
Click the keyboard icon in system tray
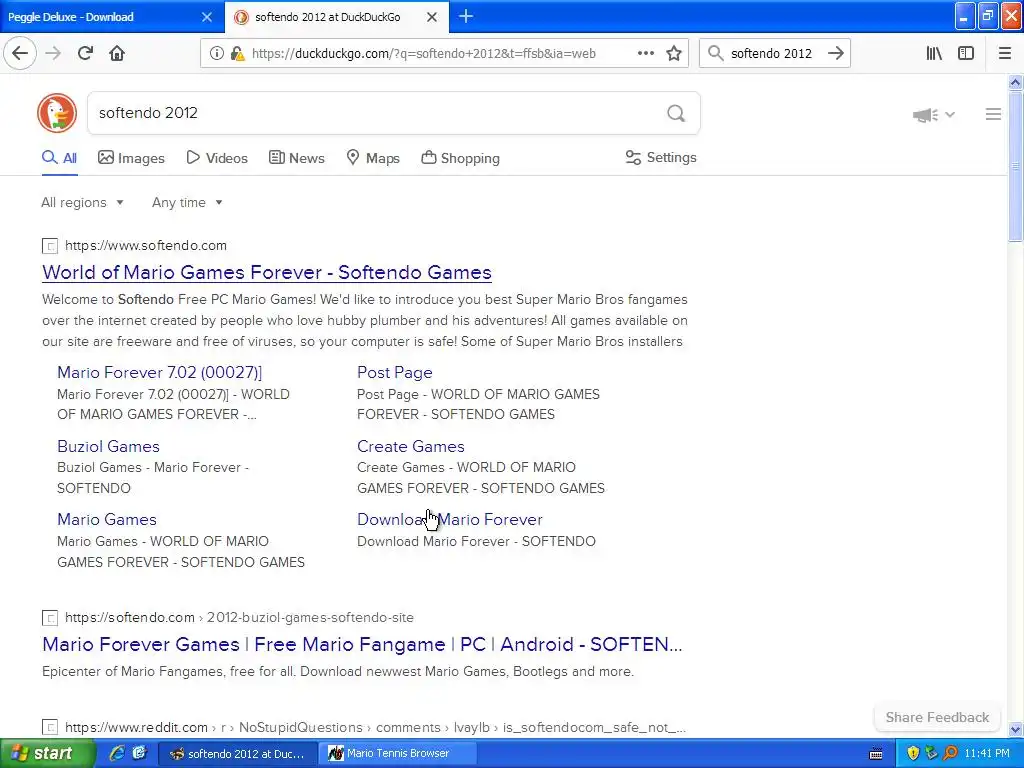(x=876, y=754)
